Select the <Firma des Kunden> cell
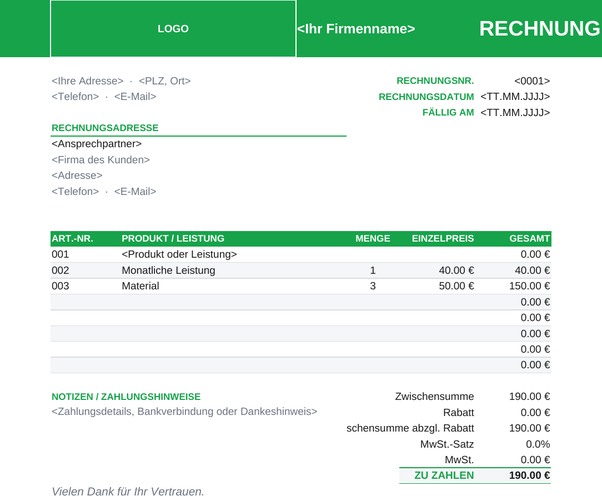Image resolution: width=602 pixels, height=496 pixels. [101, 160]
